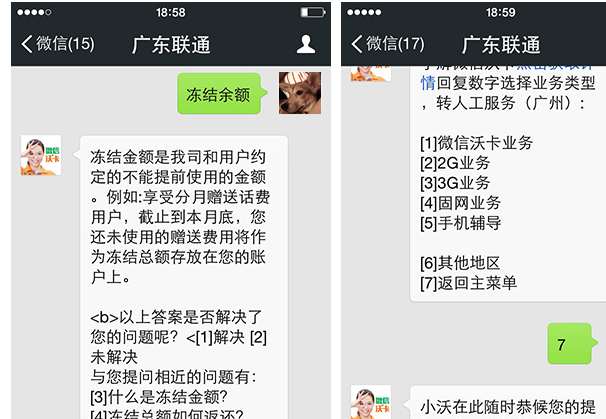Screen dimensions: 606x419
Task: Select option [5]手机辅导
Action: (x=461, y=223)
